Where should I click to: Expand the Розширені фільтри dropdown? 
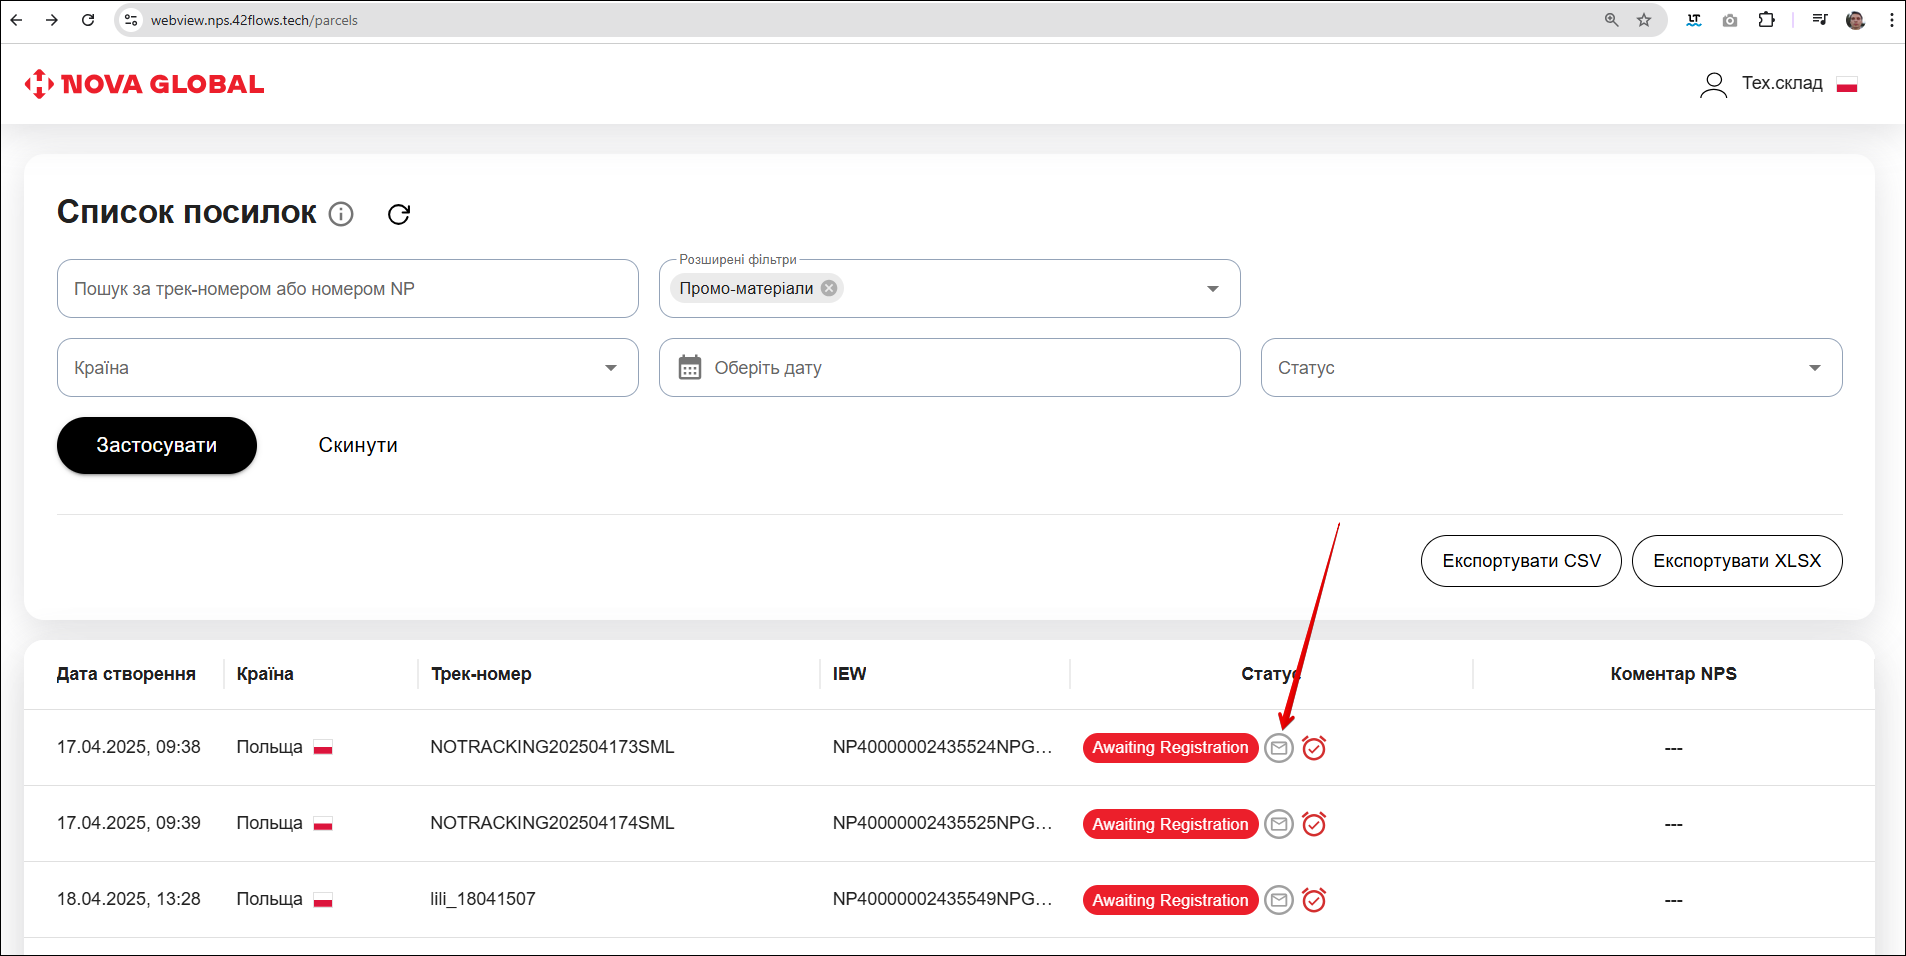[x=1212, y=289]
